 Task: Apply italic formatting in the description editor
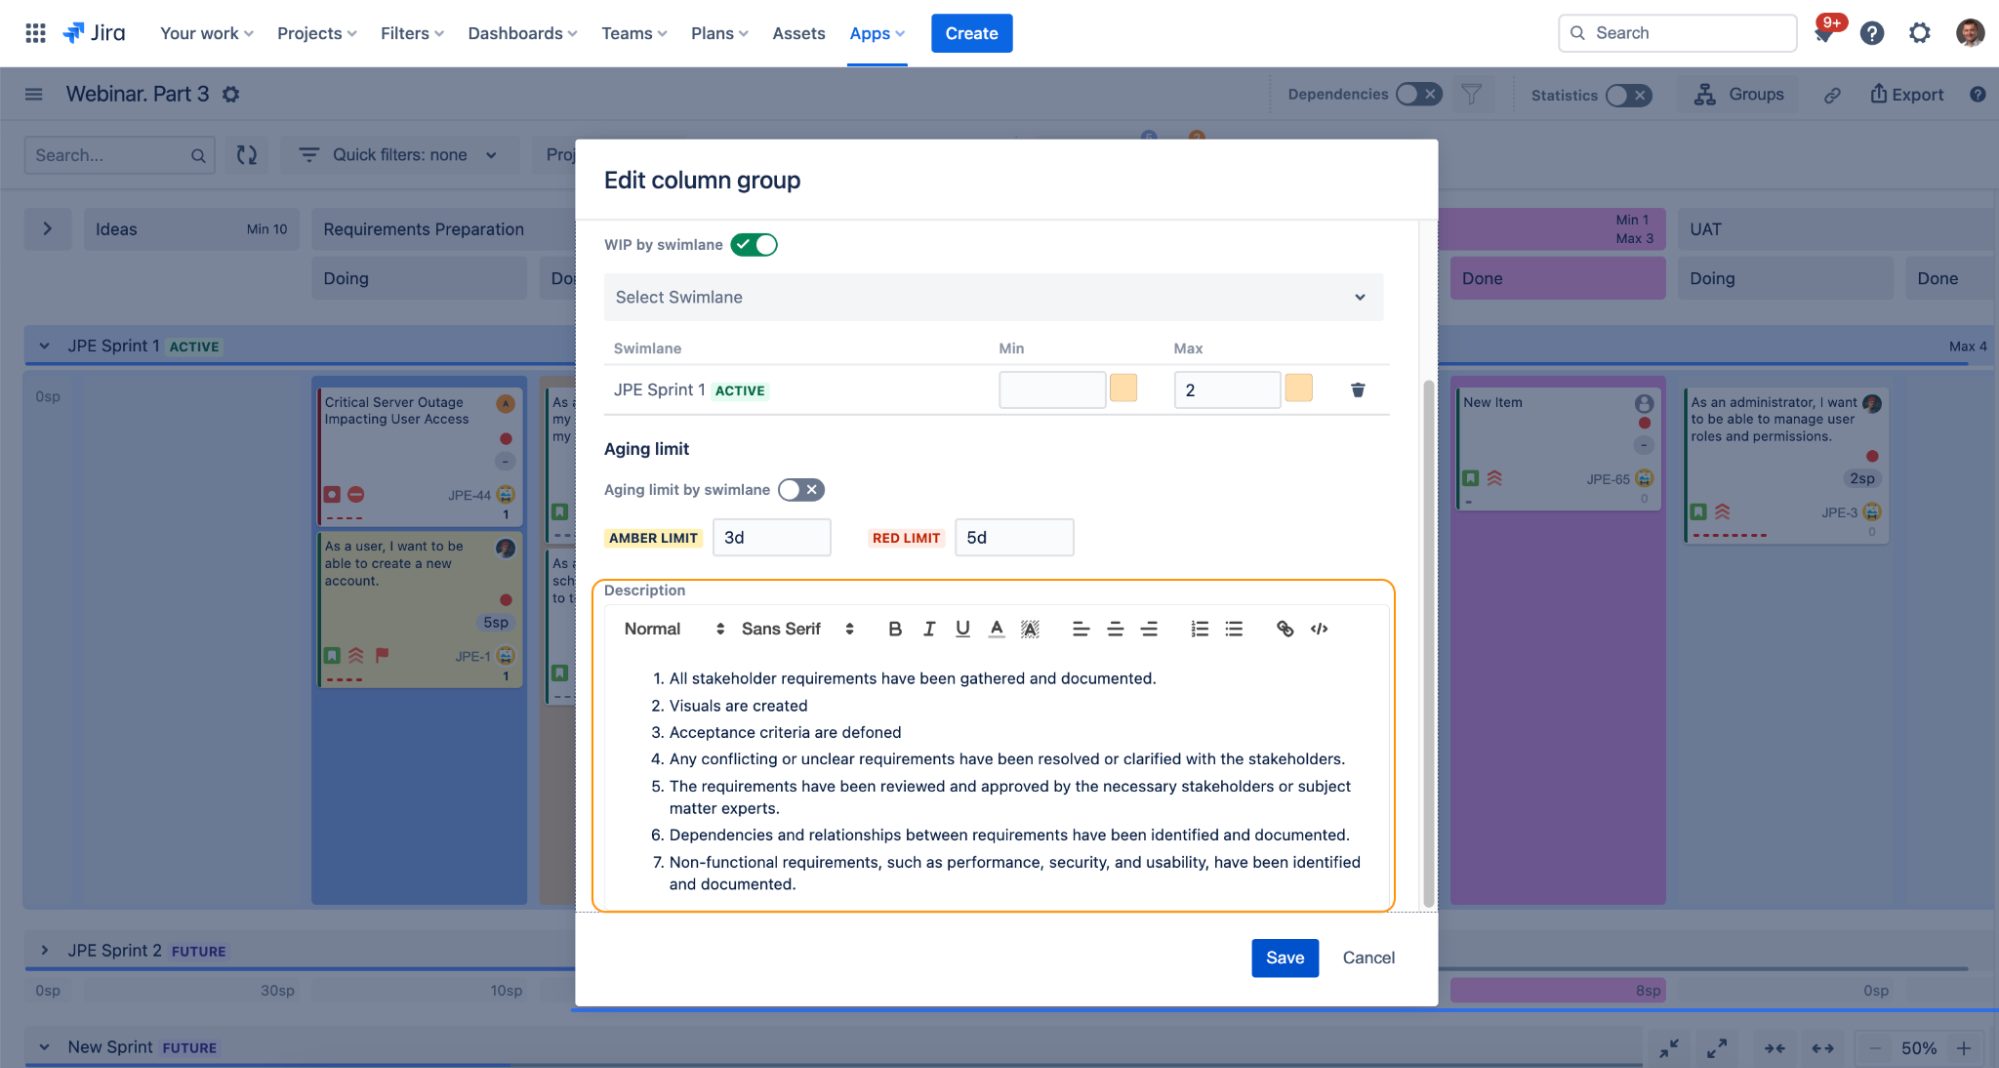pos(928,629)
